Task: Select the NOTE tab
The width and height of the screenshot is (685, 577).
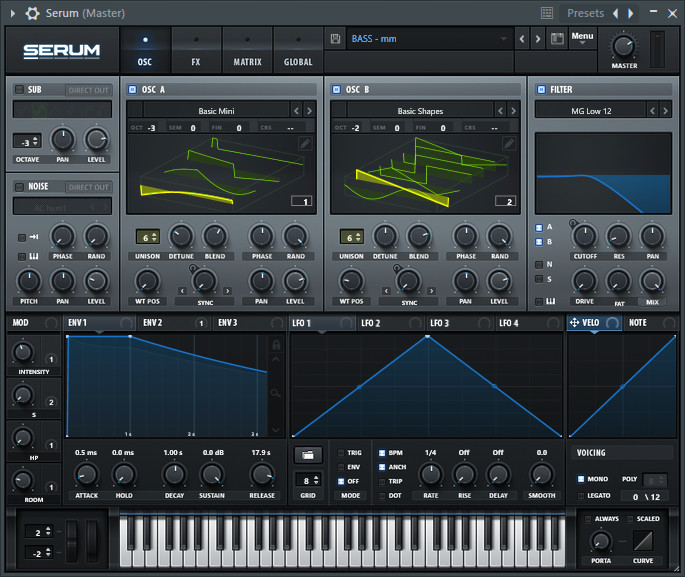Action: pos(651,323)
